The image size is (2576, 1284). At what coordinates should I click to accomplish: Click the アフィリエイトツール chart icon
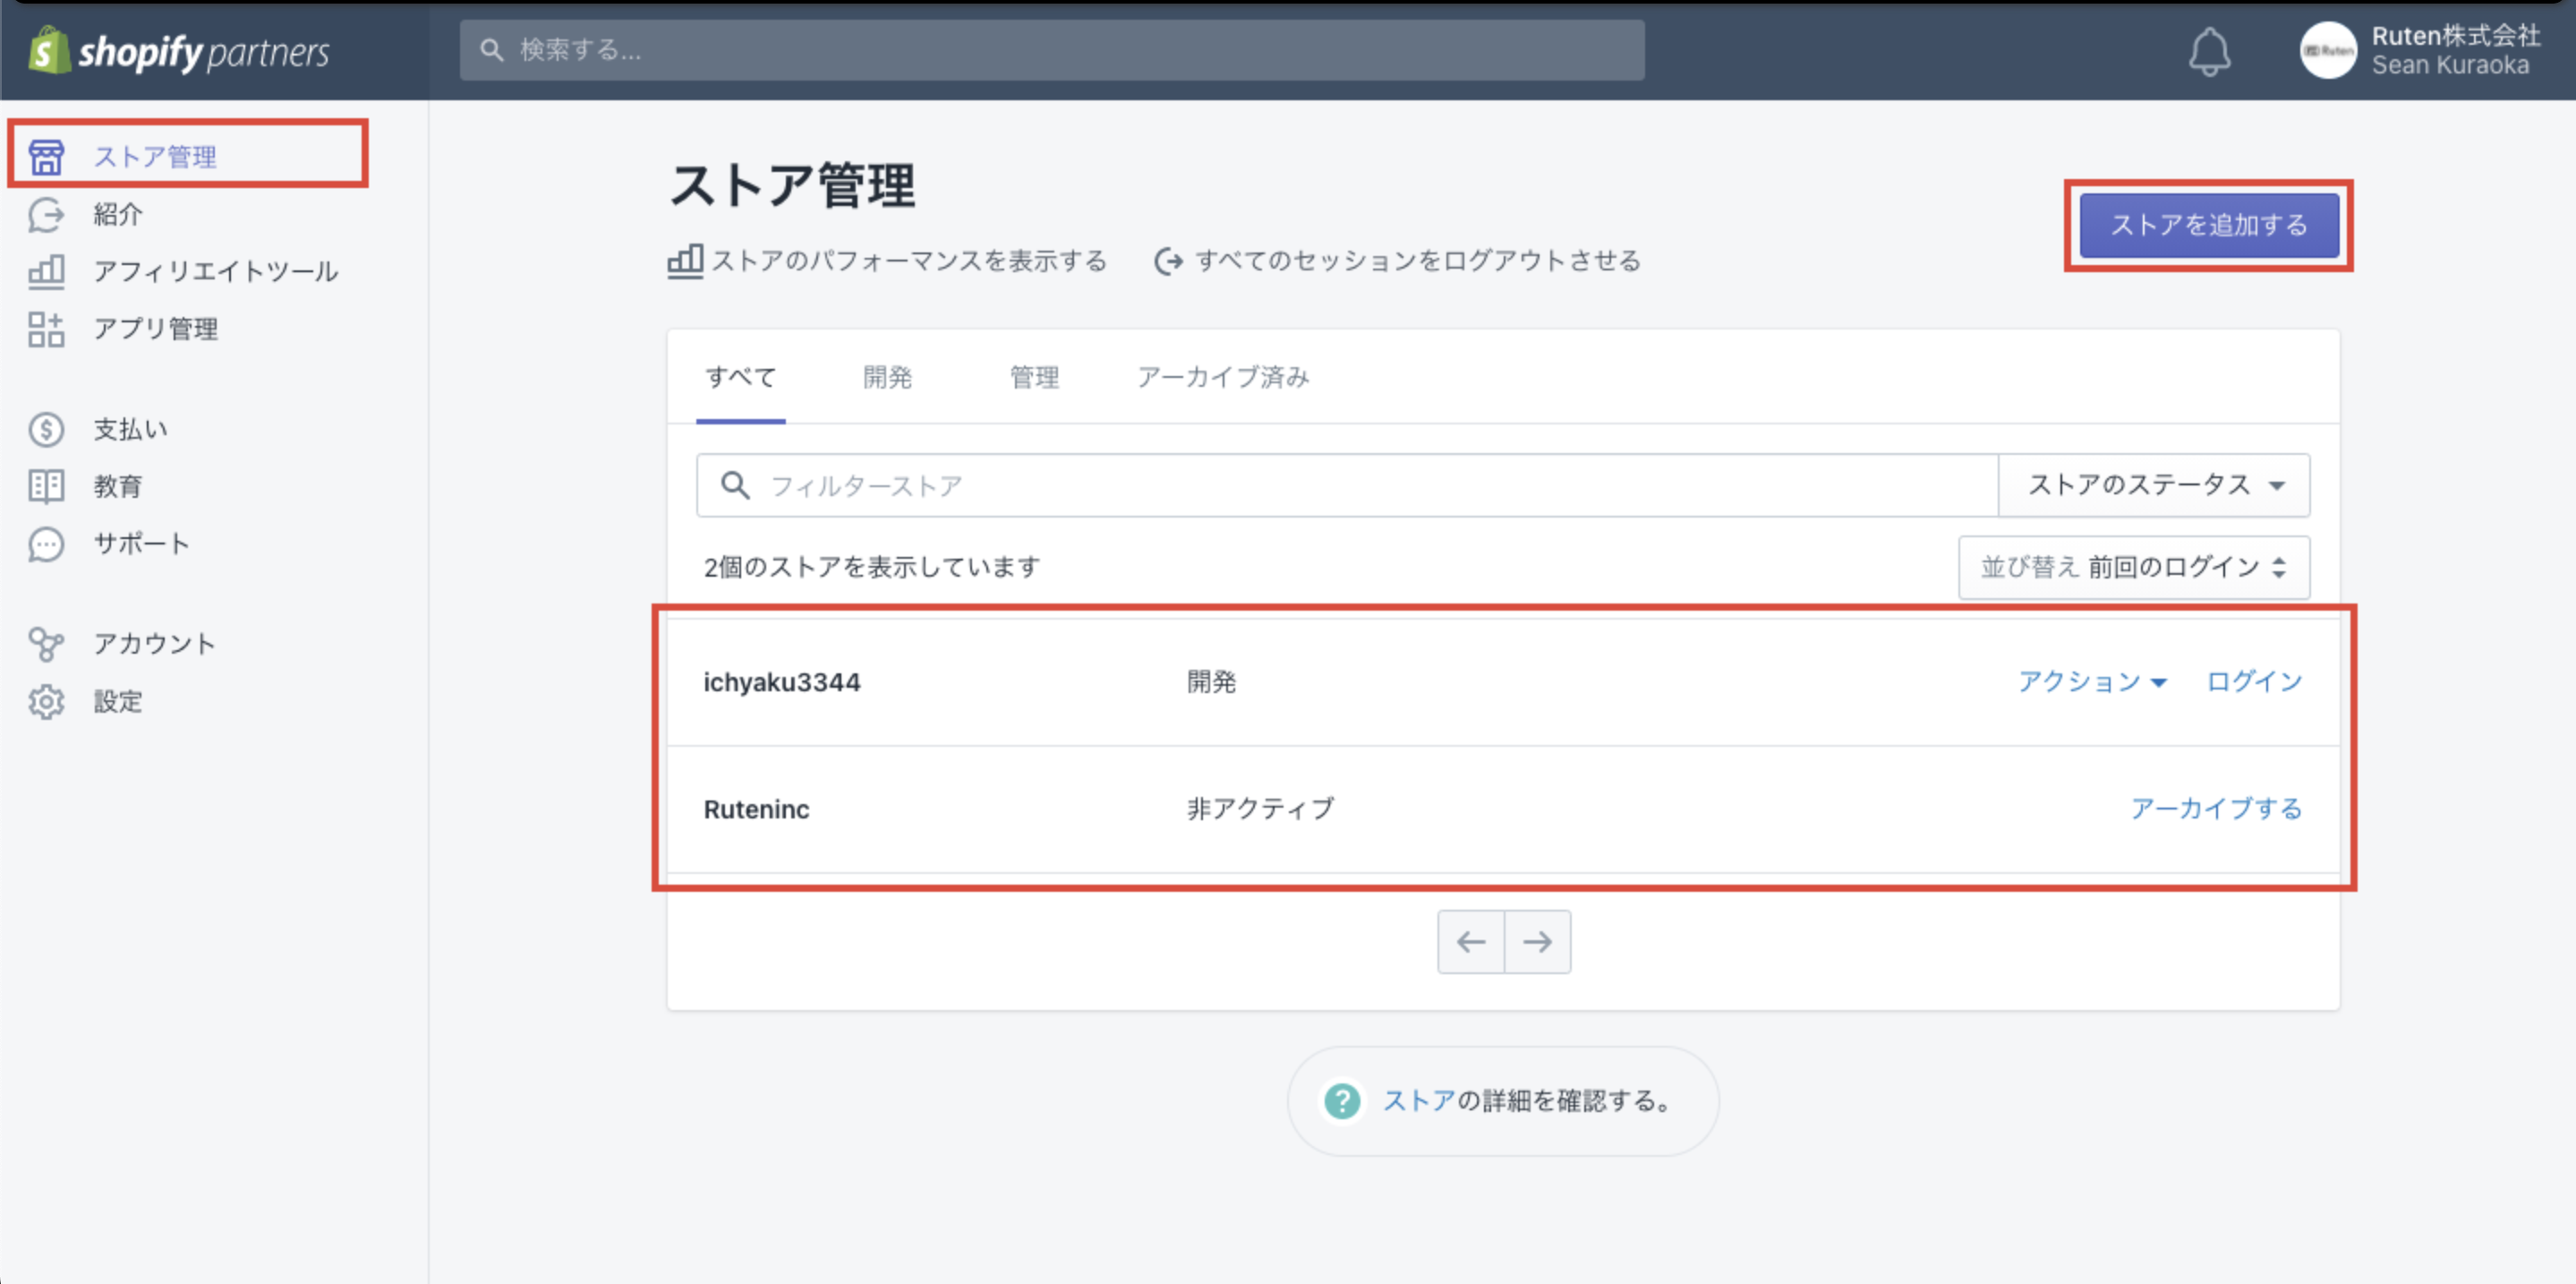[x=46, y=271]
